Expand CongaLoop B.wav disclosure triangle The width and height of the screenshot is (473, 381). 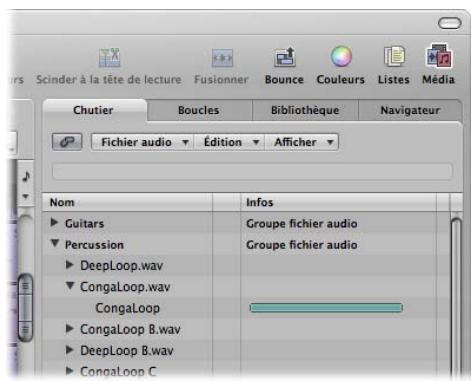(x=69, y=329)
